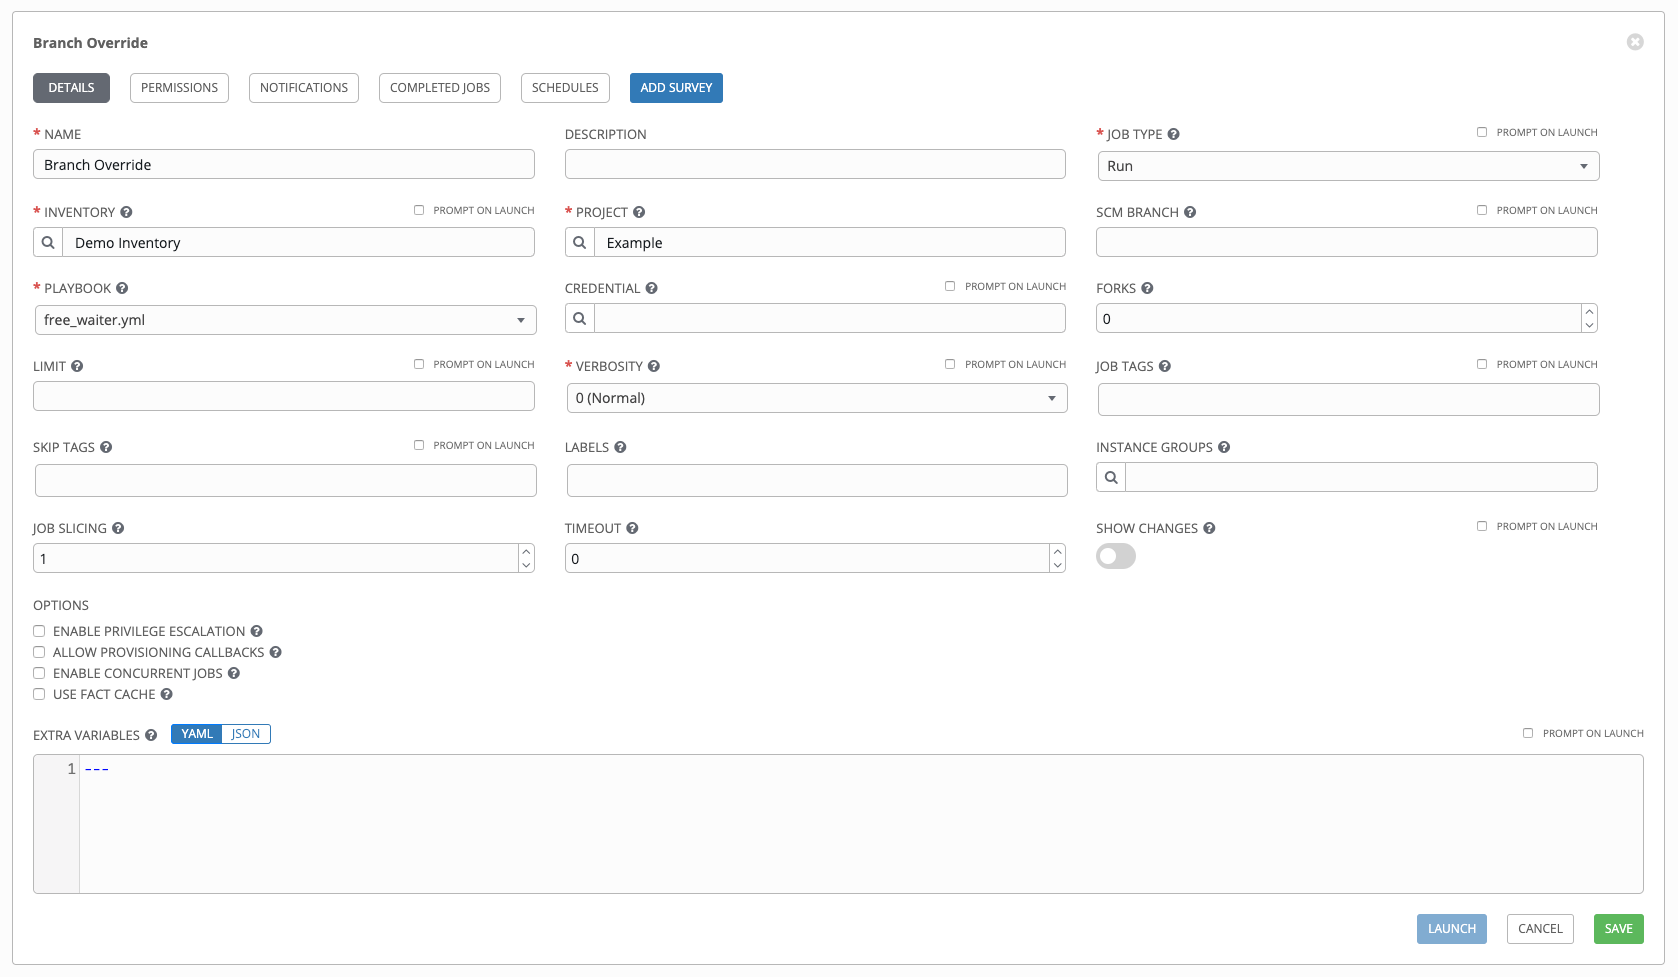Click the help icon next to Extra Variables
The height and width of the screenshot is (977, 1678).
click(x=151, y=735)
